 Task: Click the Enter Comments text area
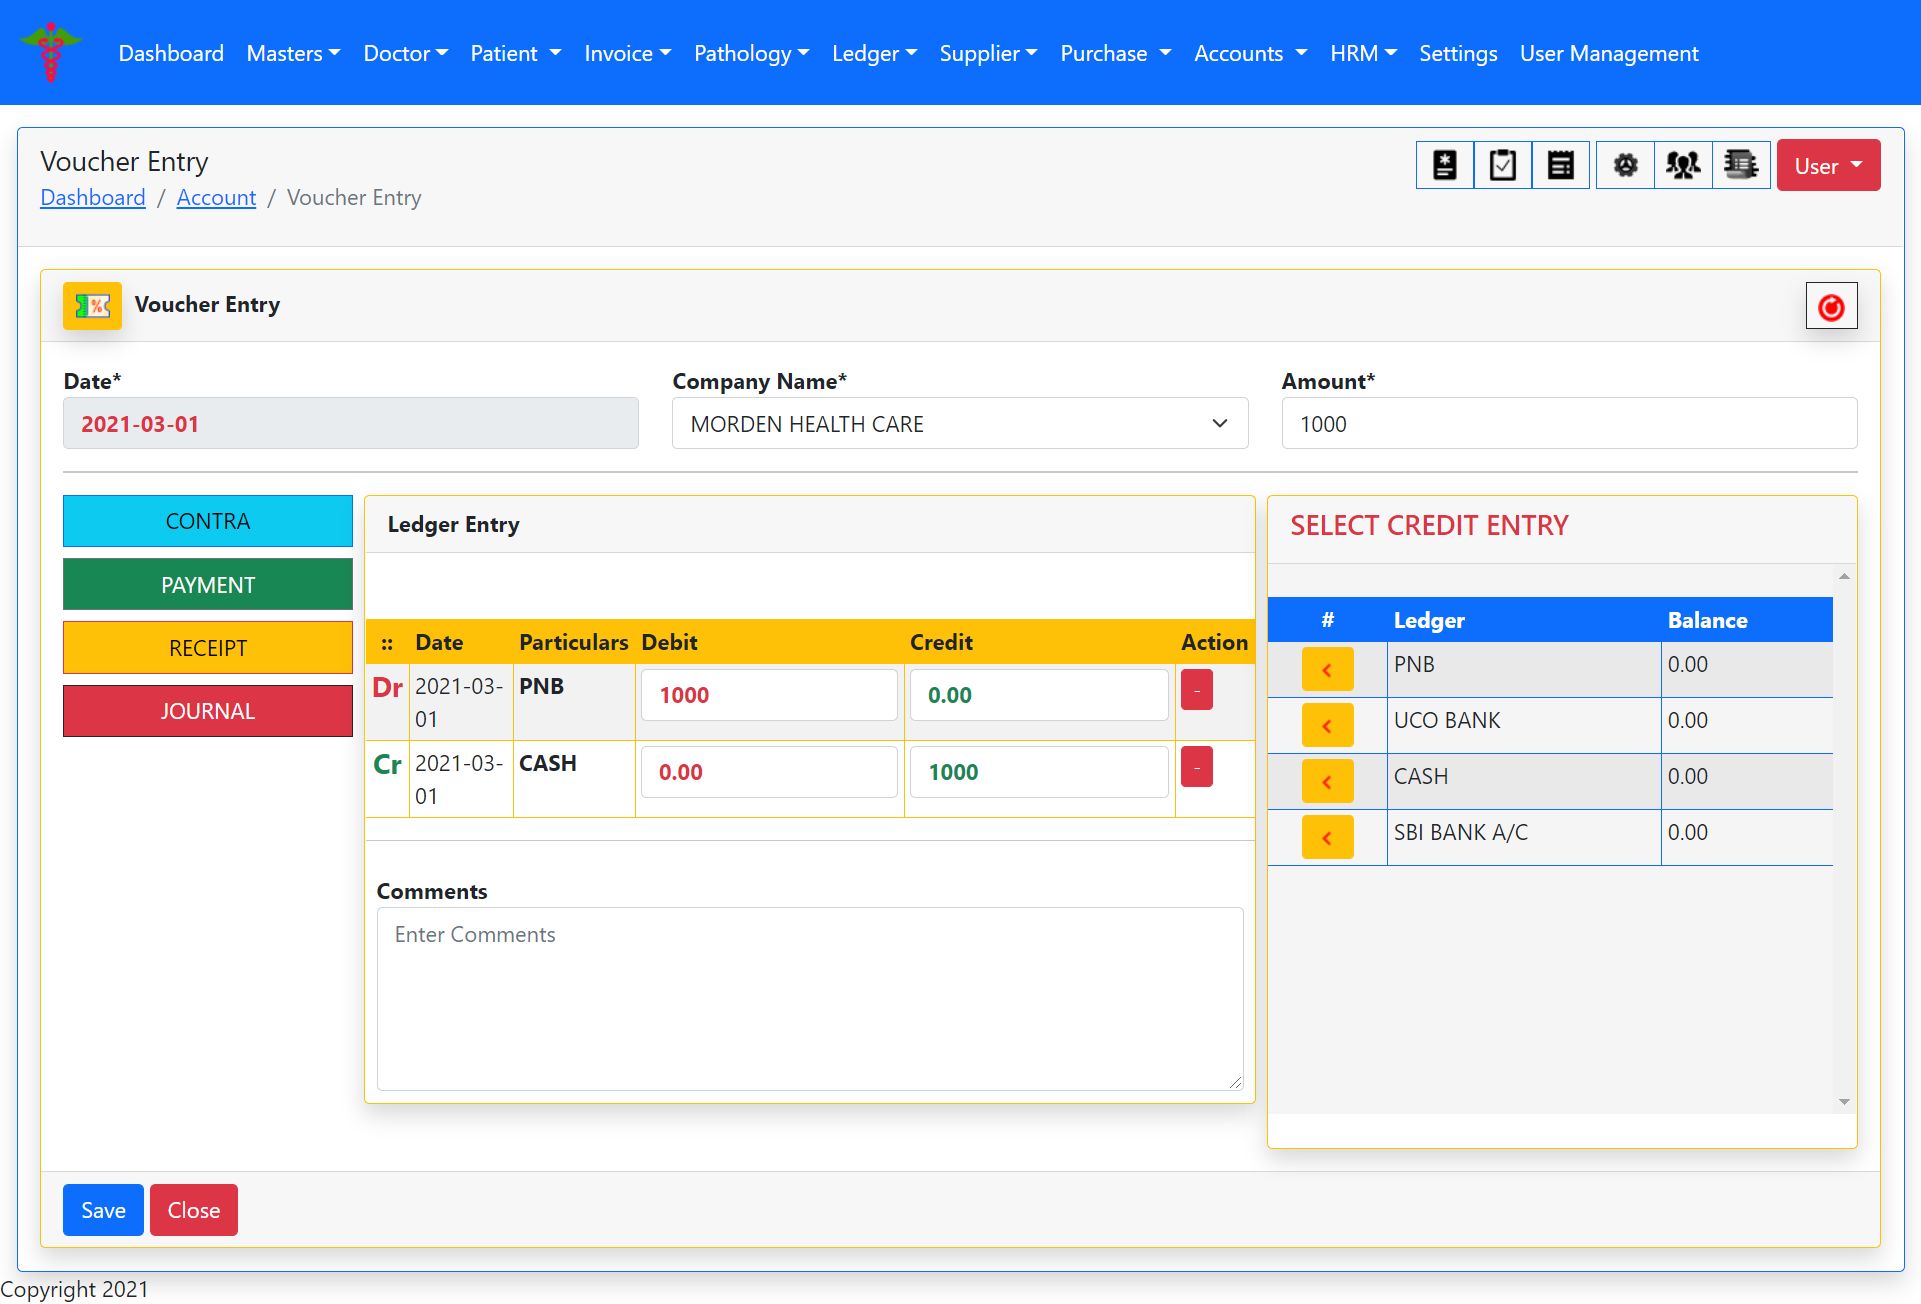click(x=809, y=998)
